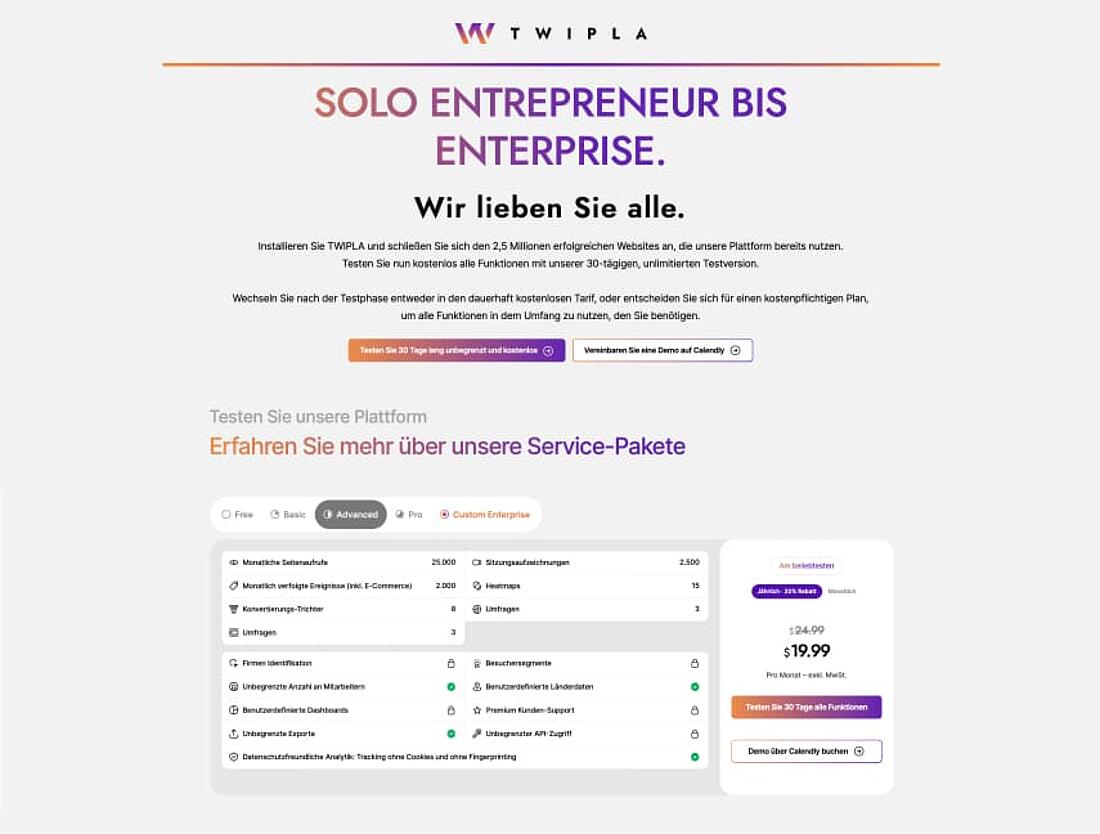This screenshot has width=1100, height=834.
Task: Click Vereinbaren Sie eine Demo auf Calendly
Action: click(662, 351)
